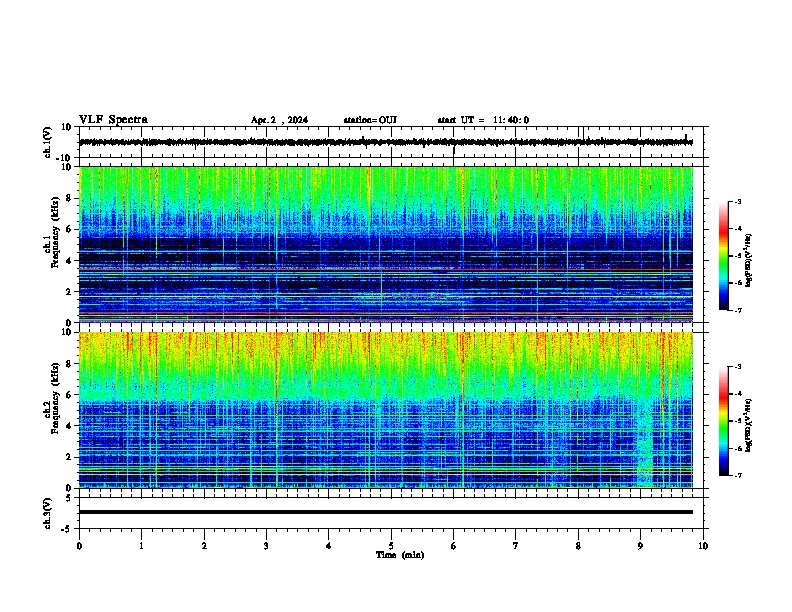Viewport: 792px width, 612px height.
Task: Click the "4" kHz tick of ch.2 spectrogram
Action: 69,426
